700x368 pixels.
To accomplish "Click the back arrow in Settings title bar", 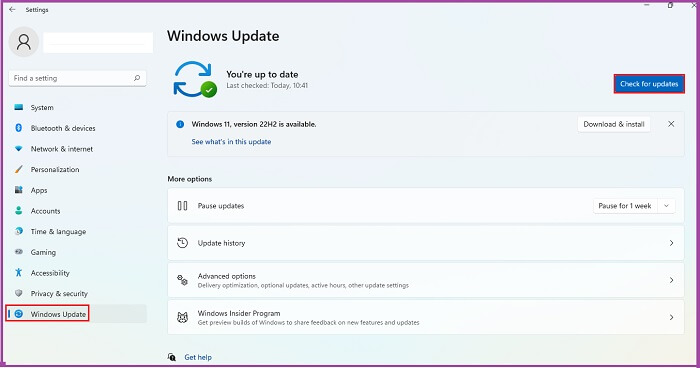I will pyautogui.click(x=12, y=9).
